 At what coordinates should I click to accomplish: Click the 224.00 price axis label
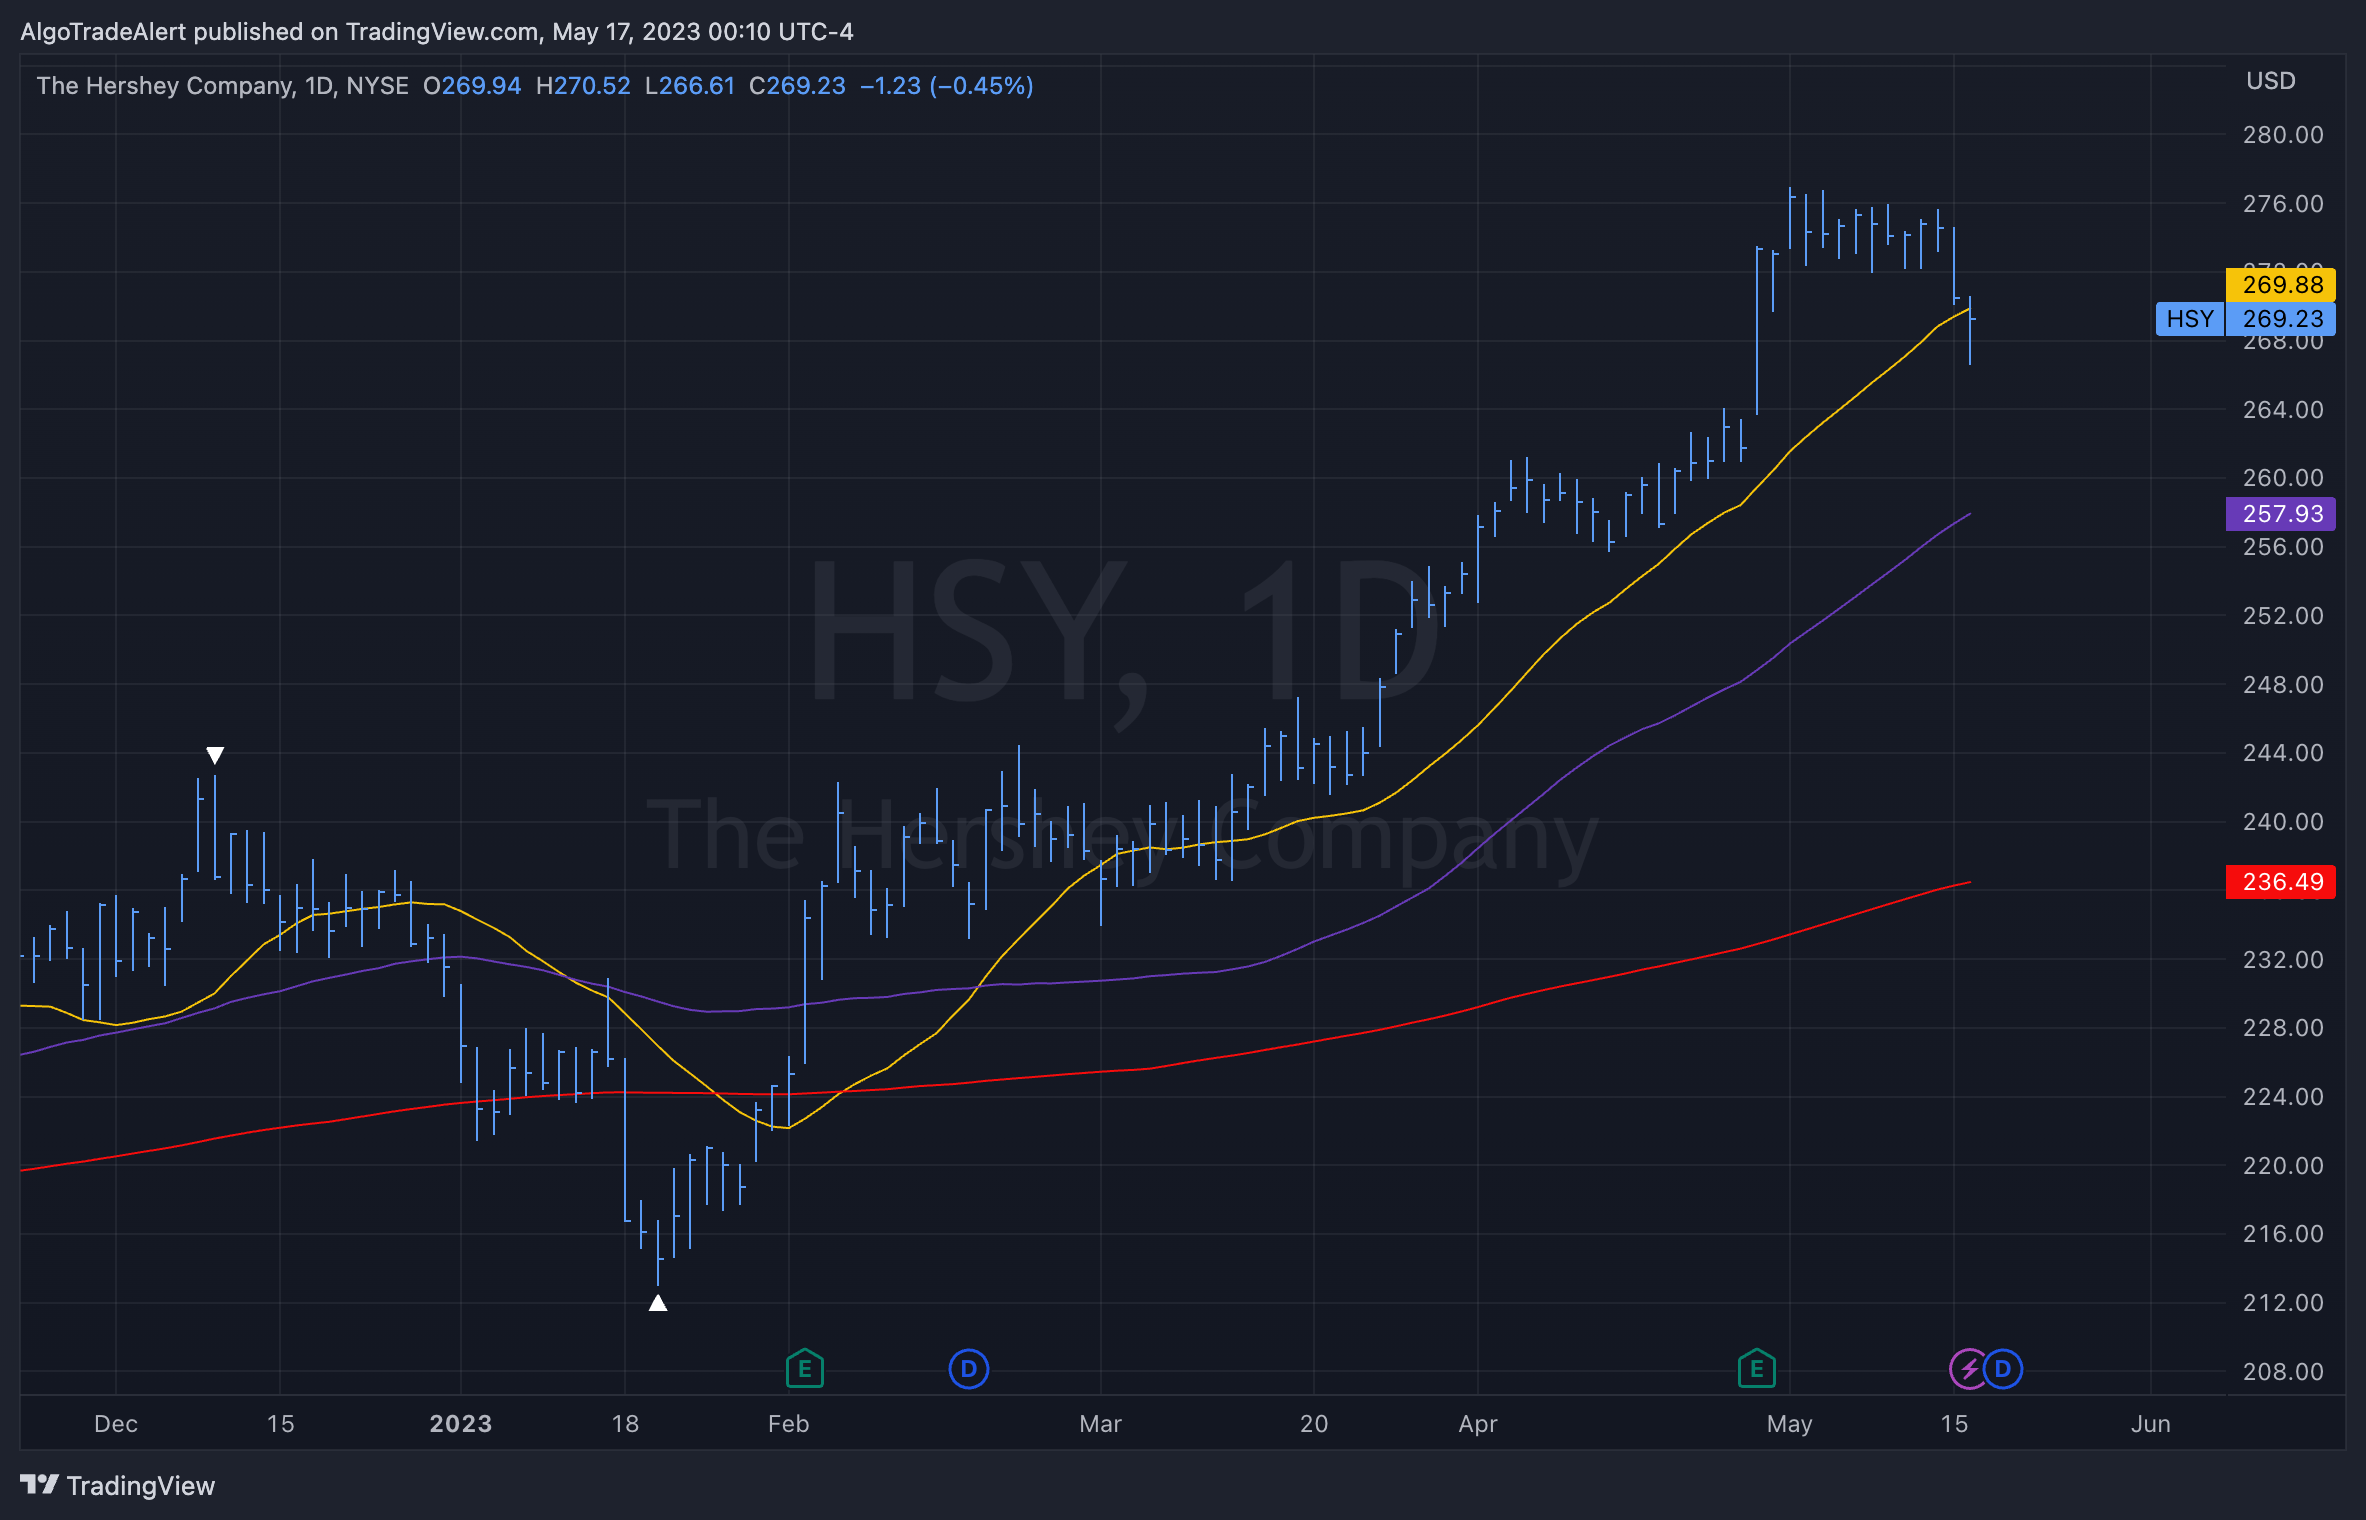2283,1097
